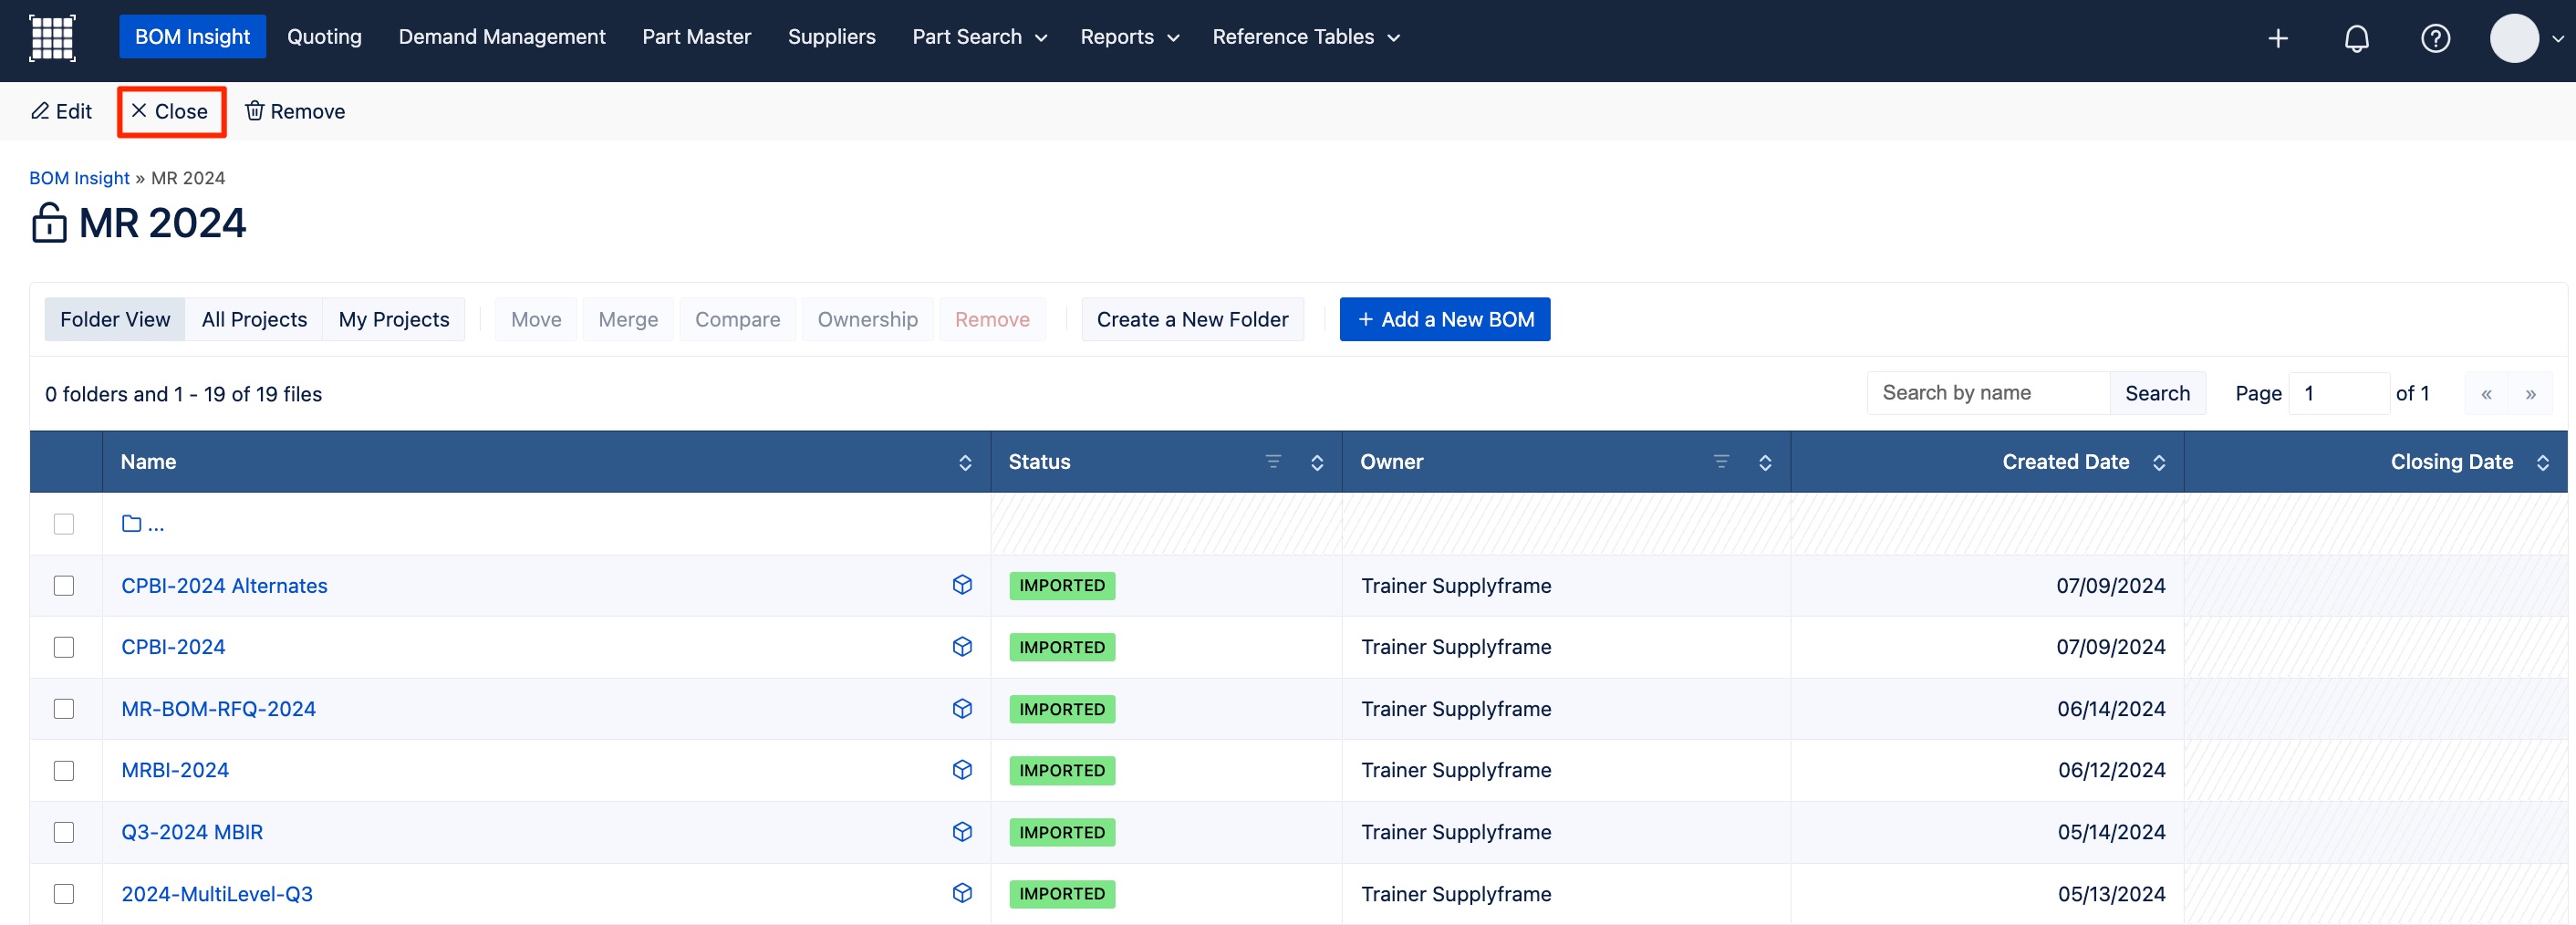Image resolution: width=2576 pixels, height=925 pixels.
Task: Click the Owner column filter icon
Action: click(x=1721, y=462)
